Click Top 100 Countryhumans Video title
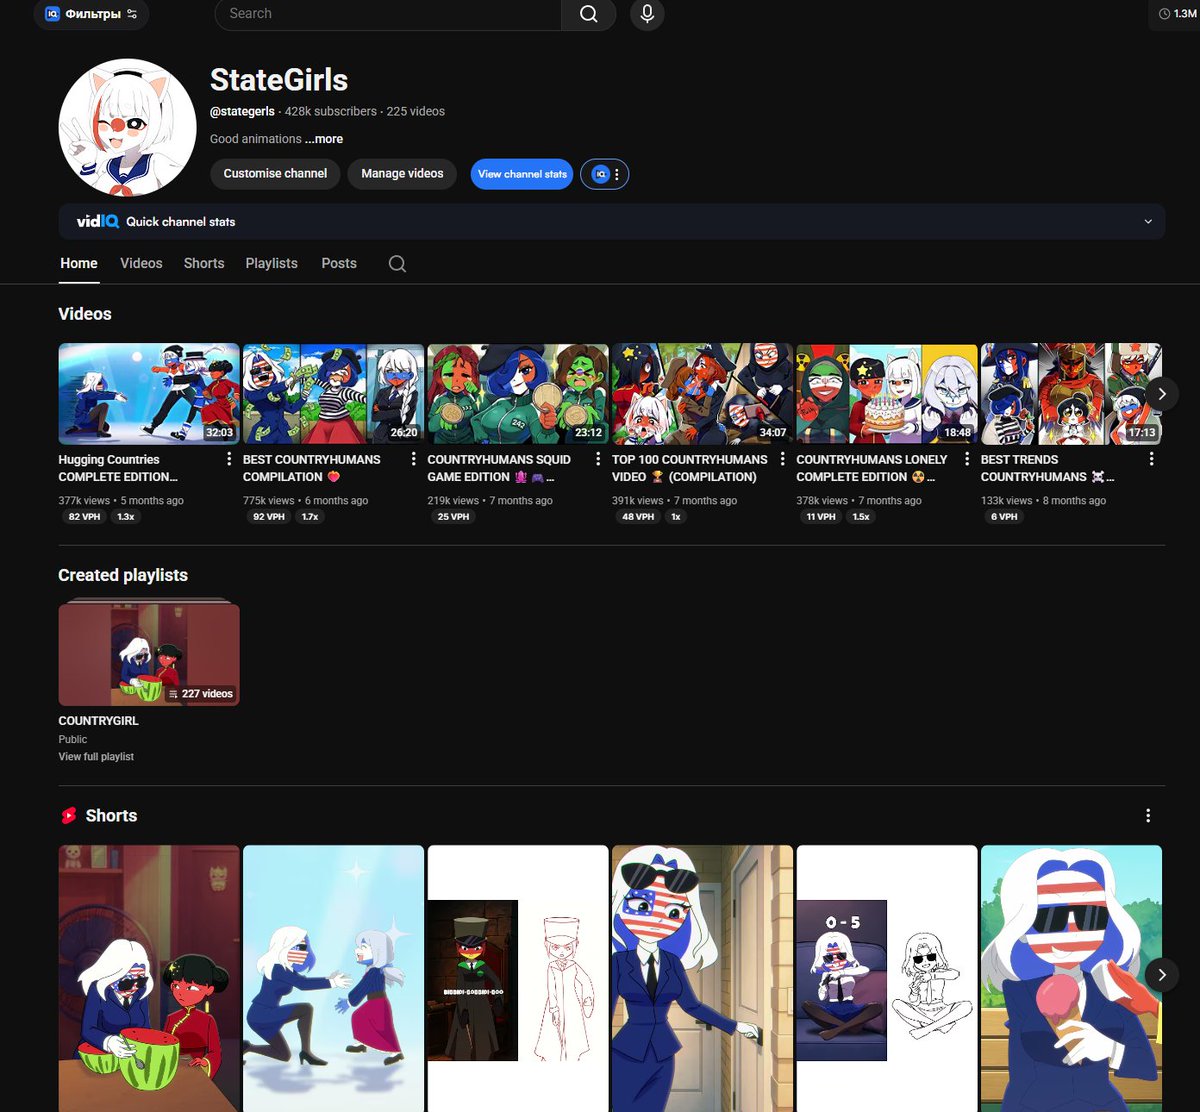 click(x=690, y=468)
